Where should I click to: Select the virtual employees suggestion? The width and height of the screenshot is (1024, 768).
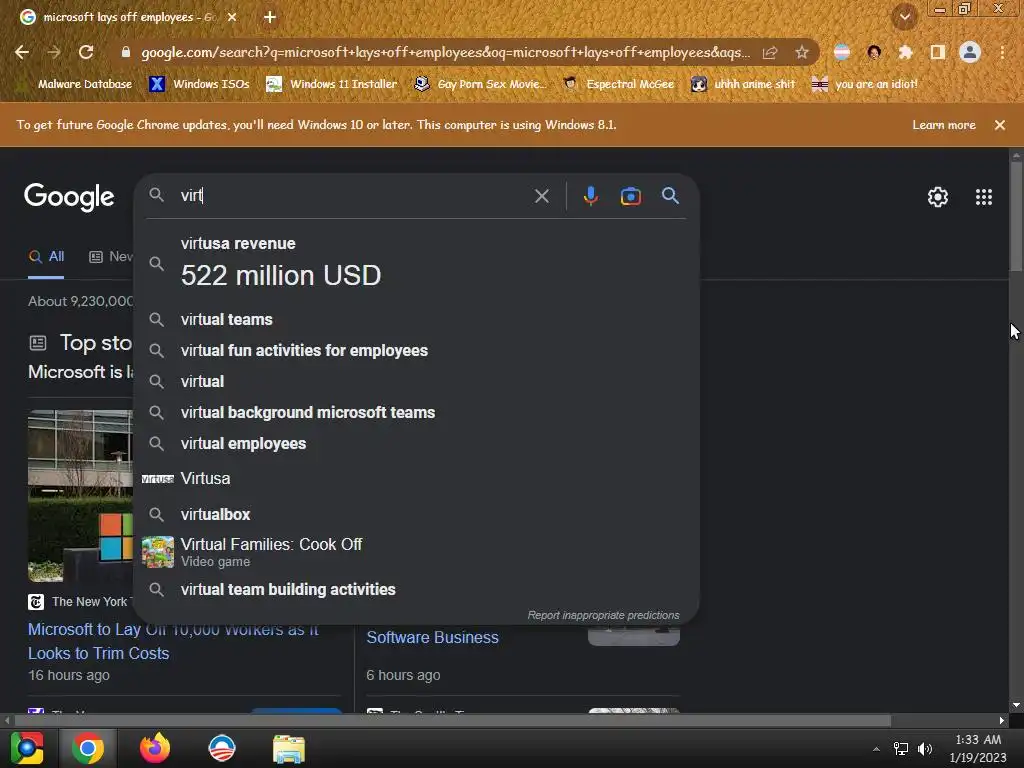[x=416, y=443]
